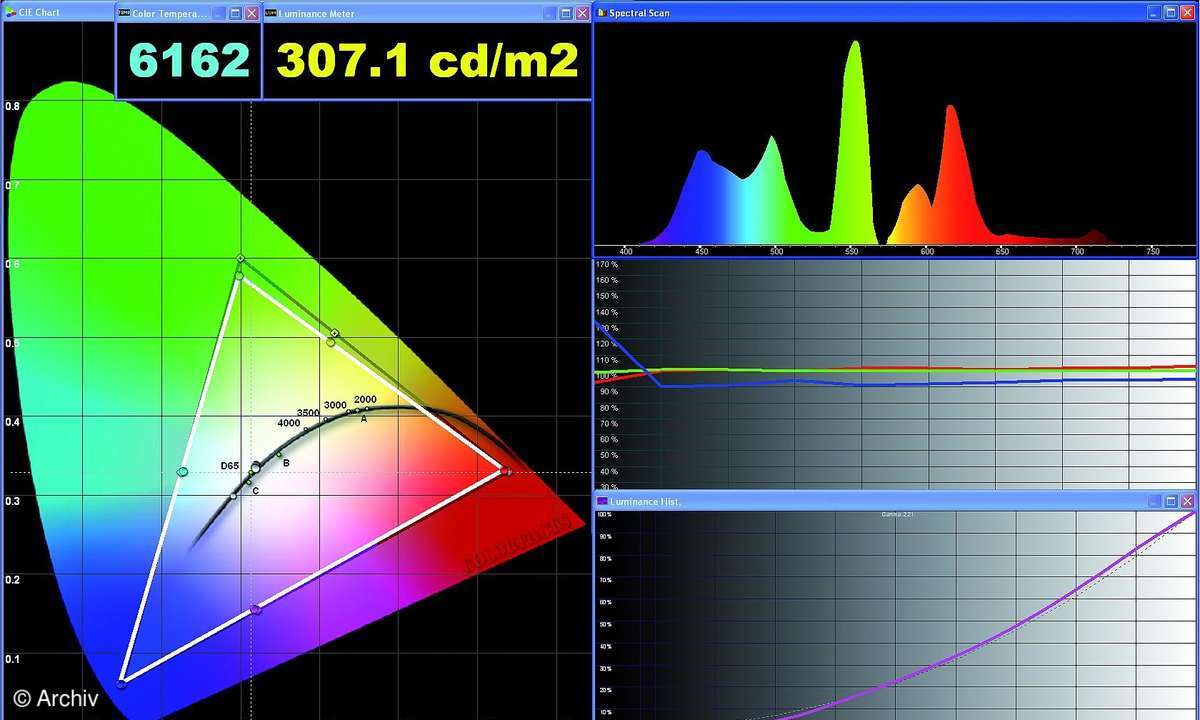The height and width of the screenshot is (720, 1200).
Task: Click the 0.8 y-axis label on CIE chart
Action: coord(12,106)
